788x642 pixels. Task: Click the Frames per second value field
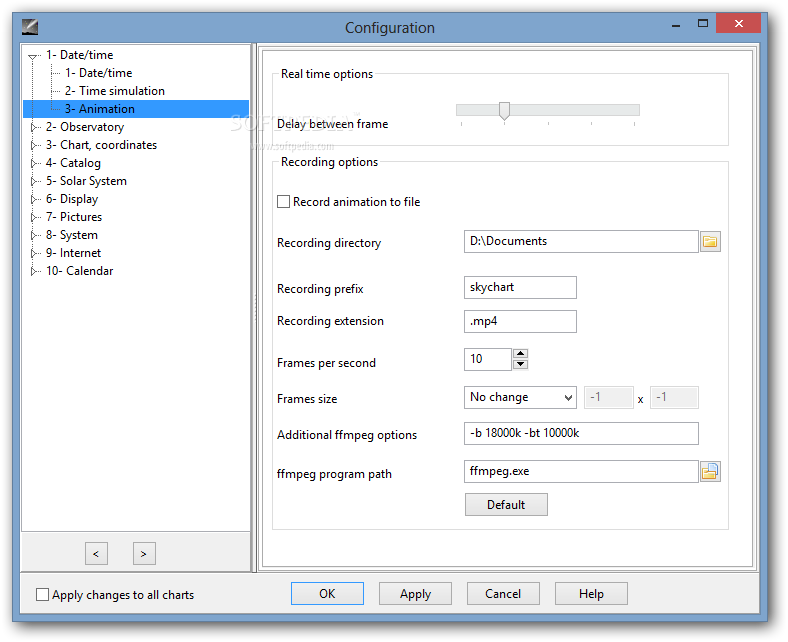(x=488, y=359)
